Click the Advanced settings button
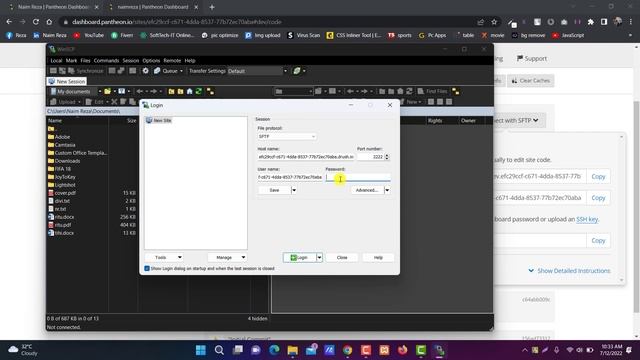The image size is (640, 360). click(367, 190)
